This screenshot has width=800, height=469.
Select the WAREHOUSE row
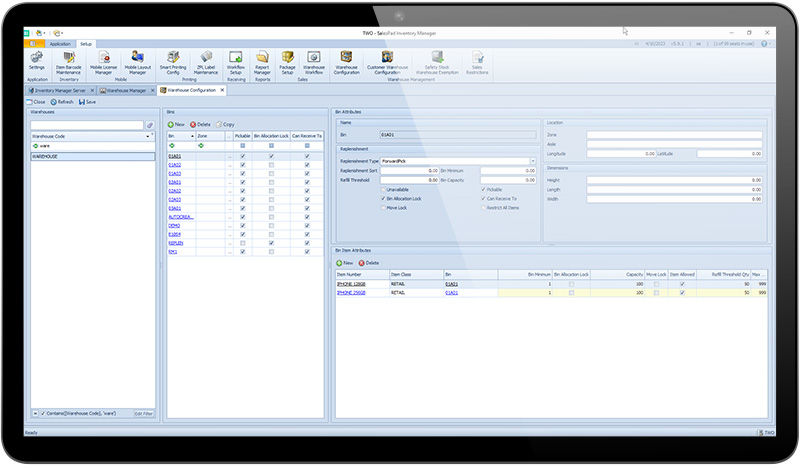tap(92, 157)
